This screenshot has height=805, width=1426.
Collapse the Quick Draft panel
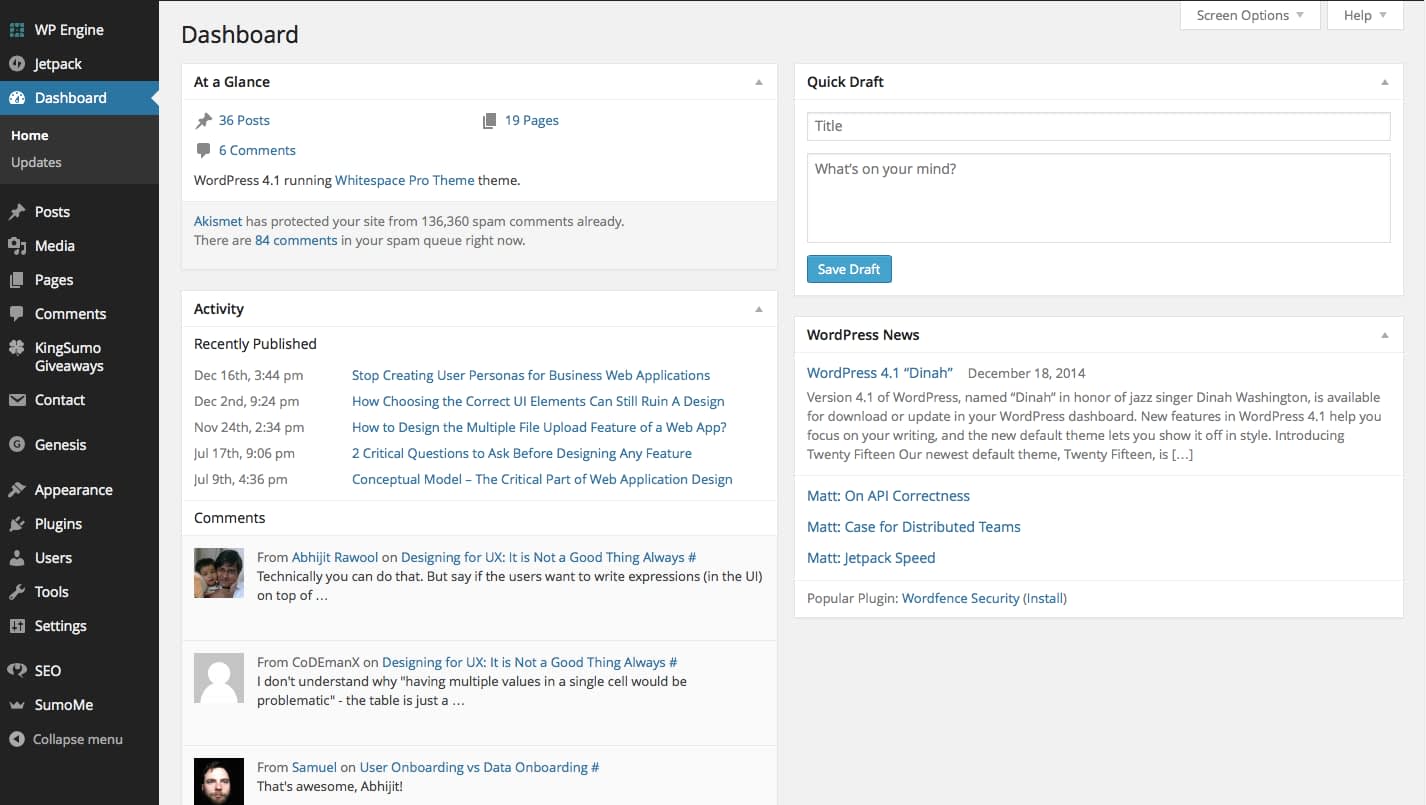[1385, 82]
